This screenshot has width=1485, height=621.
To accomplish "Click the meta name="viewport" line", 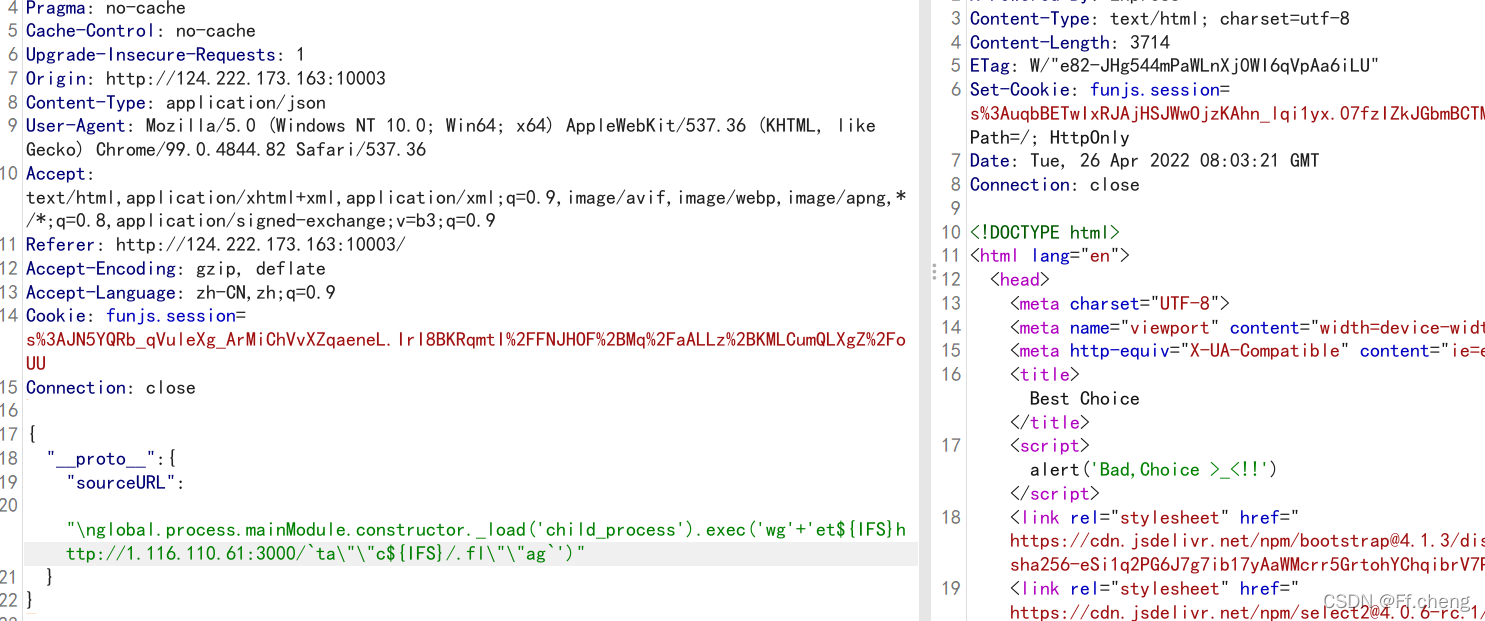I will tap(1247, 328).
